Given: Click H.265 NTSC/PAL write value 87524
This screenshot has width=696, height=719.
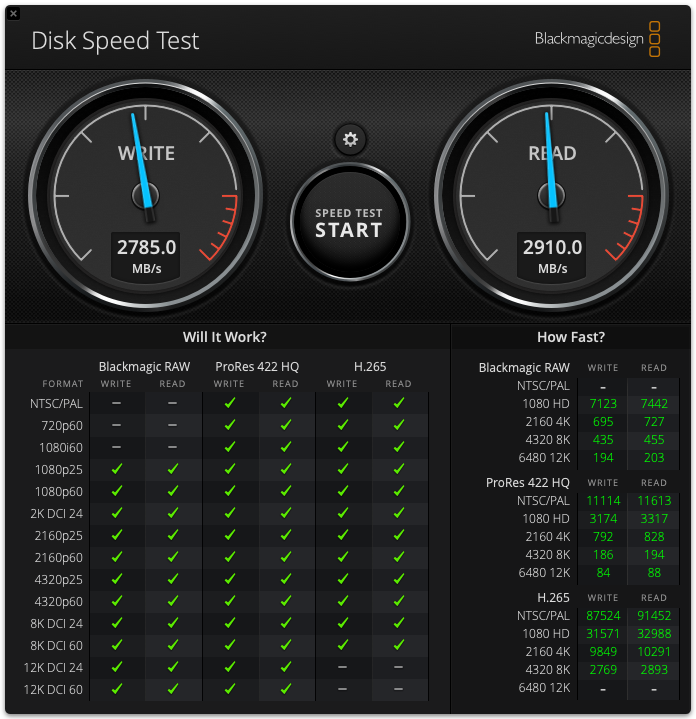Looking at the screenshot, I should 603,616.
